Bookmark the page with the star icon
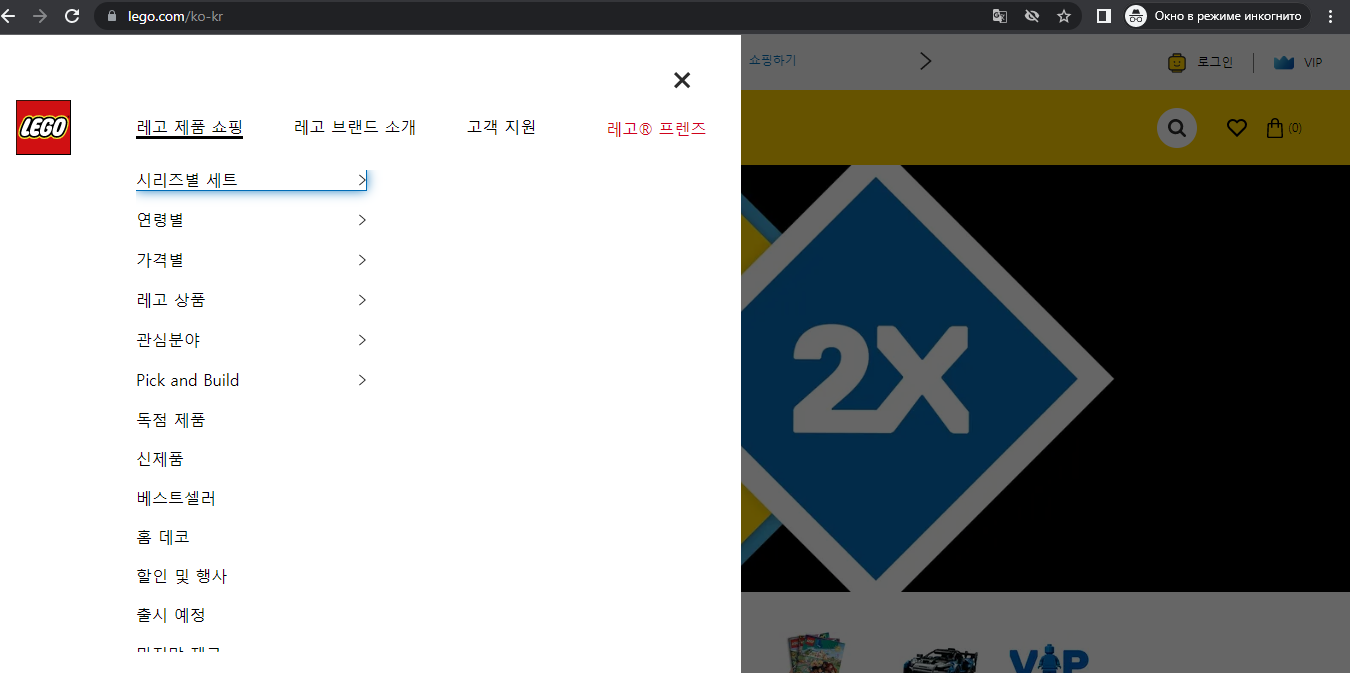 pyautogui.click(x=1064, y=16)
